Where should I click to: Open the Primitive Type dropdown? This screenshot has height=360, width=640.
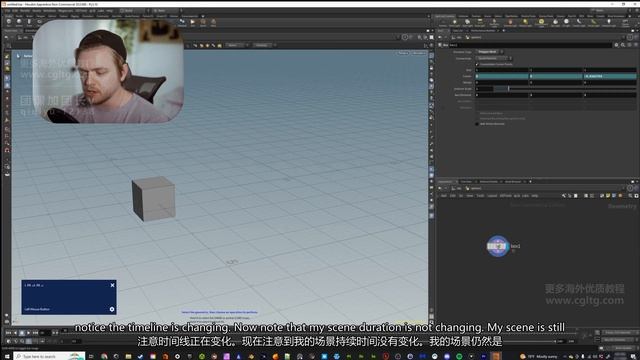pyautogui.click(x=489, y=52)
